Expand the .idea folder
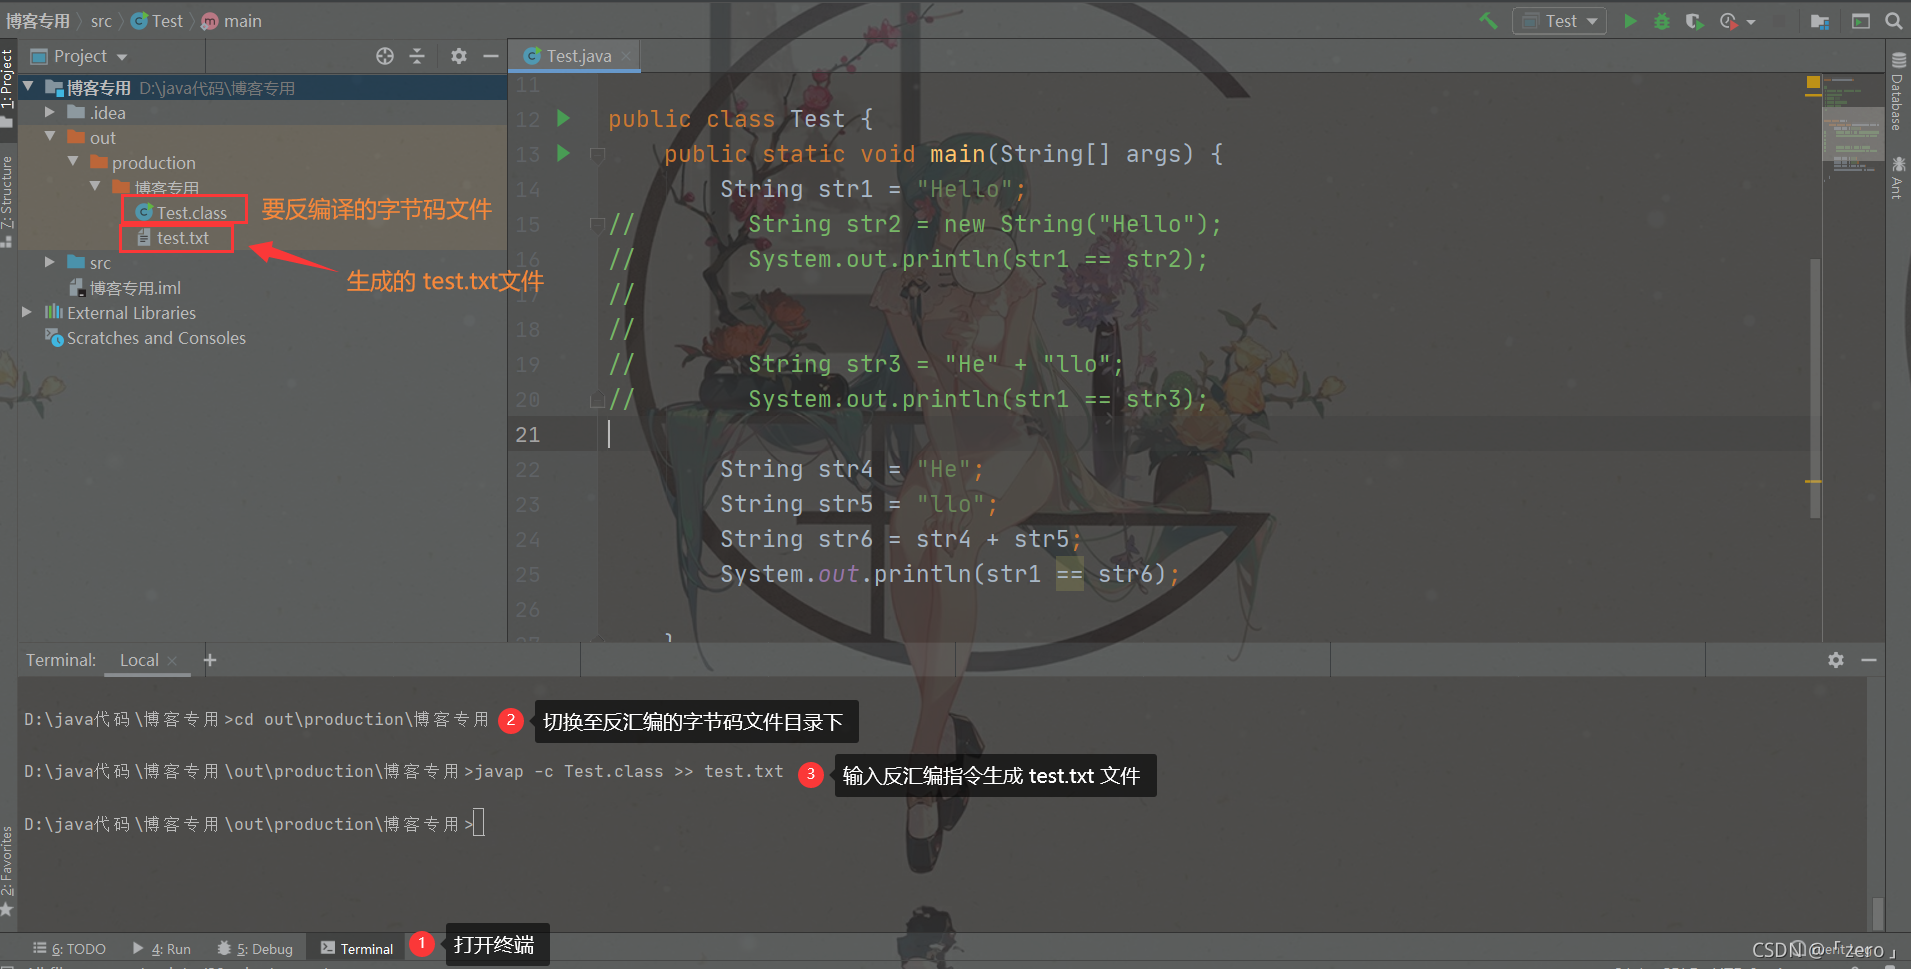 pyautogui.click(x=50, y=112)
